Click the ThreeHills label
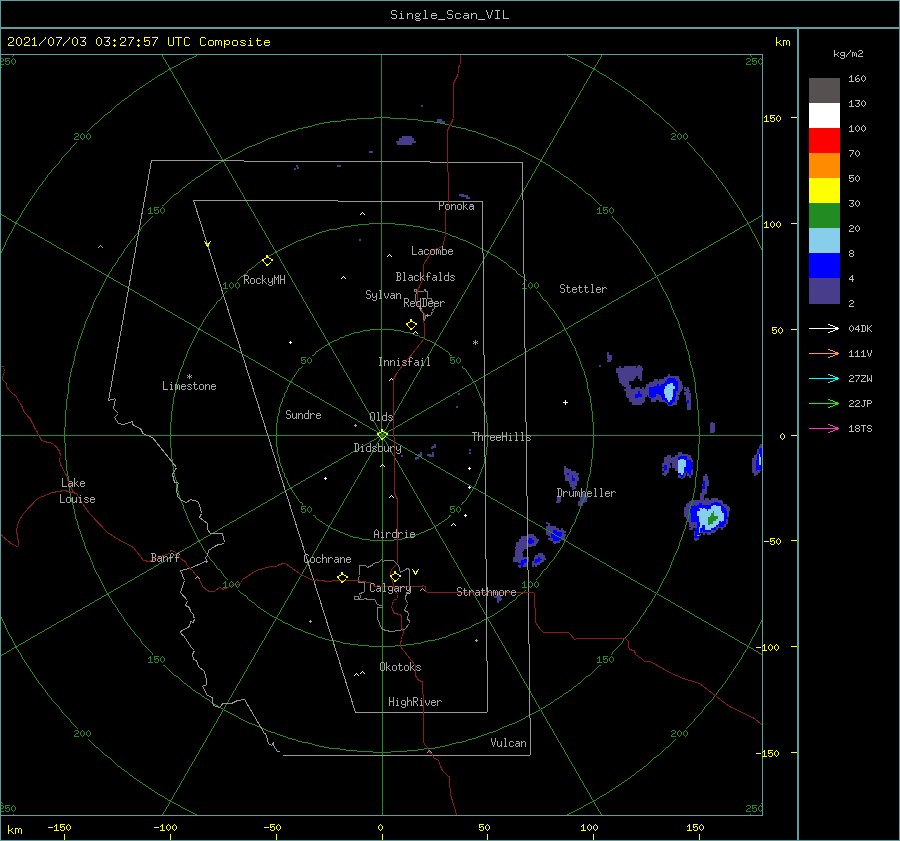Viewport: 900px width, 841px height. point(501,437)
